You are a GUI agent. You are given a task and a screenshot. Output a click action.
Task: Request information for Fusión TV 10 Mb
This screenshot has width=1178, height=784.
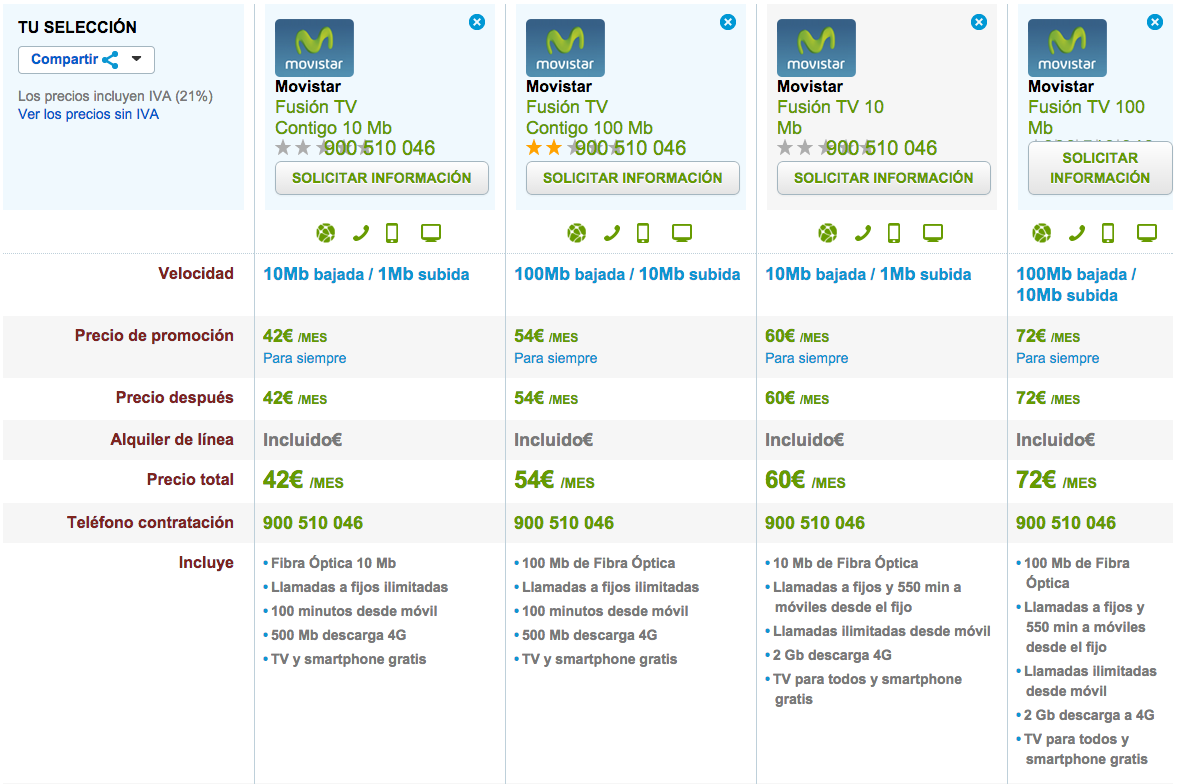[884, 178]
